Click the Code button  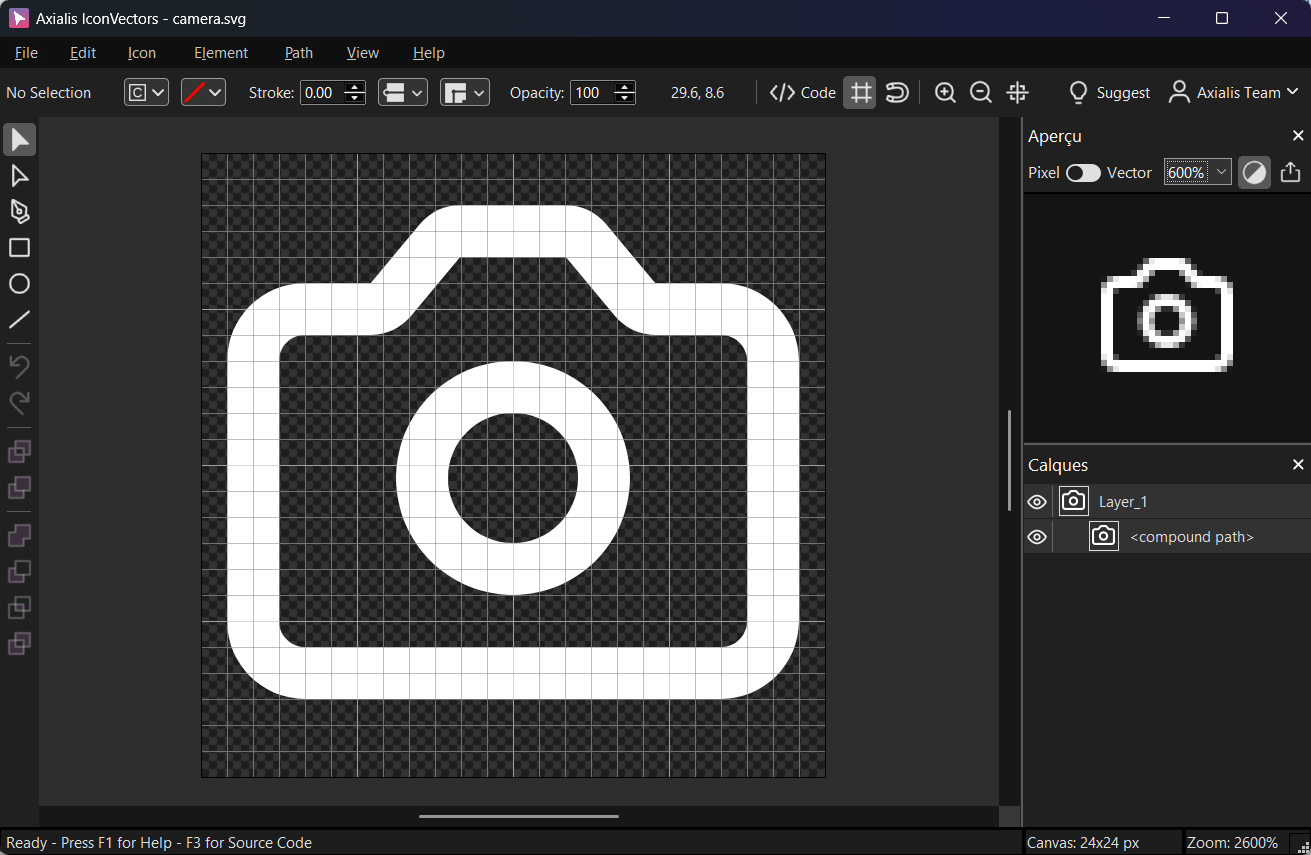[x=803, y=93]
